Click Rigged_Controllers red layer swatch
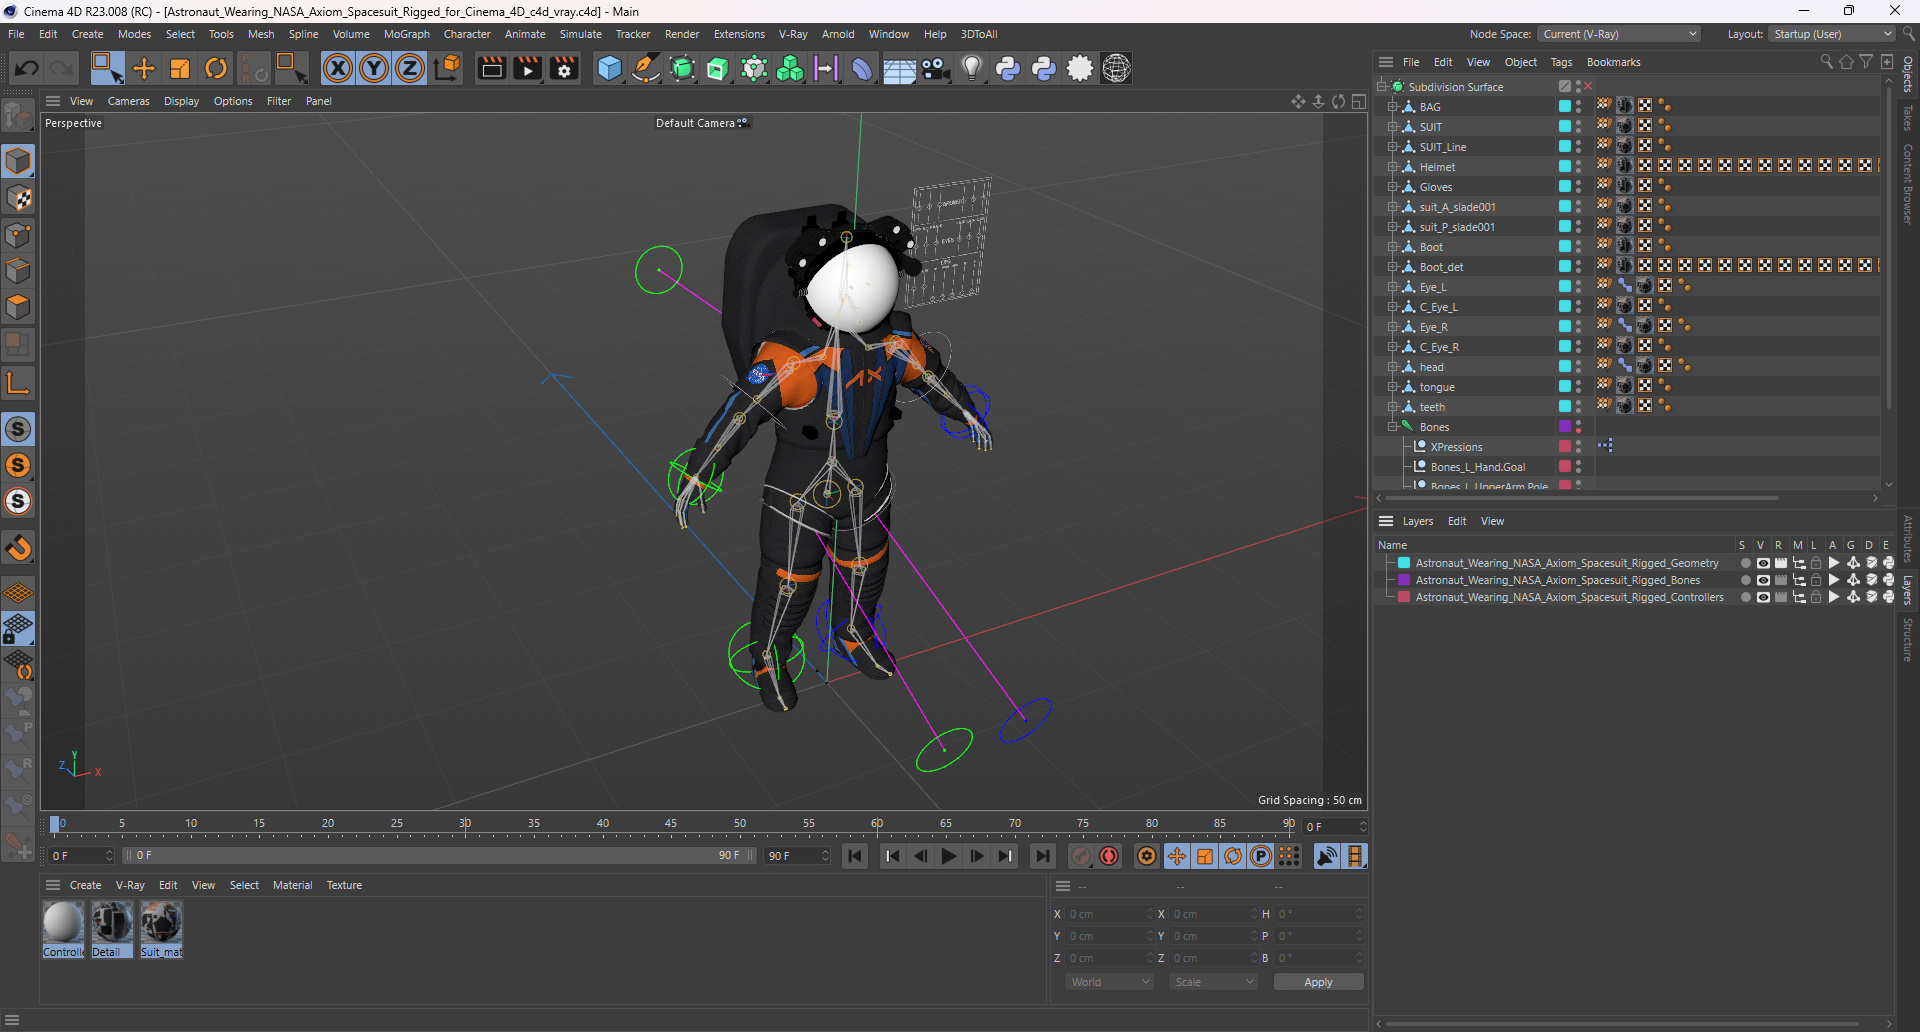Image resolution: width=1920 pixels, height=1032 pixels. pos(1404,597)
